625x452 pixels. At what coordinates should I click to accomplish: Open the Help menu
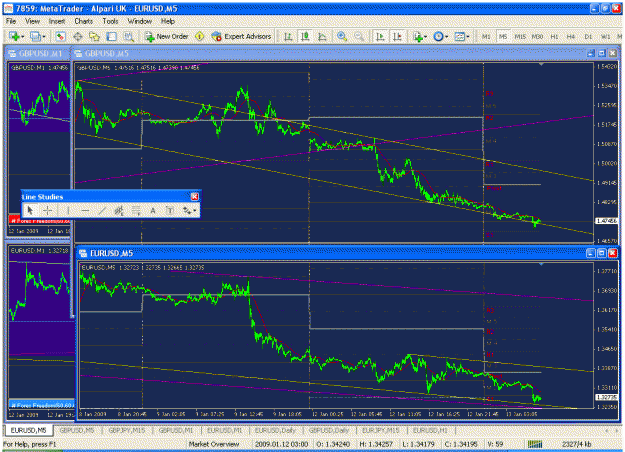pyautogui.click(x=168, y=21)
